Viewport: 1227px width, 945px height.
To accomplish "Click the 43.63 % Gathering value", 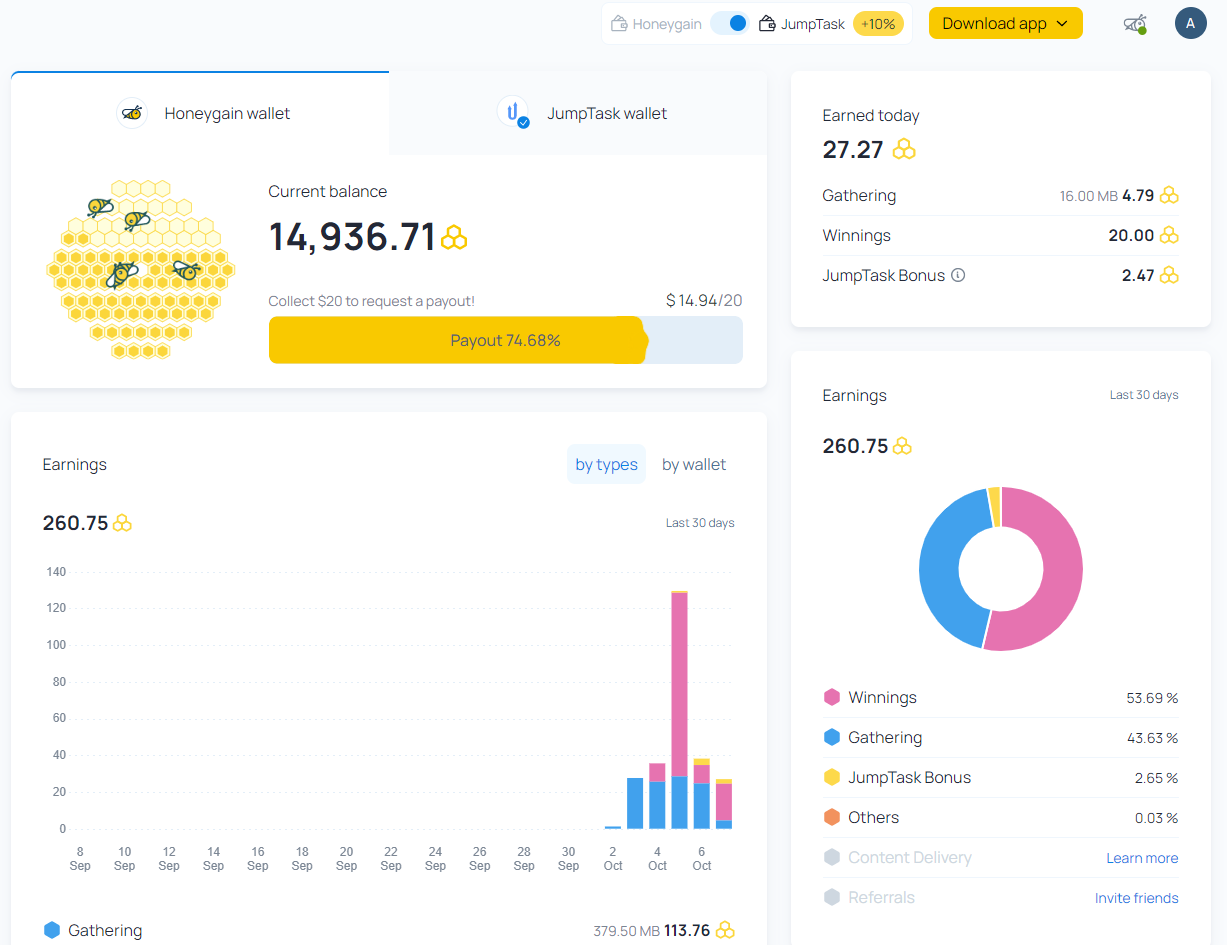I will [x=1152, y=738].
